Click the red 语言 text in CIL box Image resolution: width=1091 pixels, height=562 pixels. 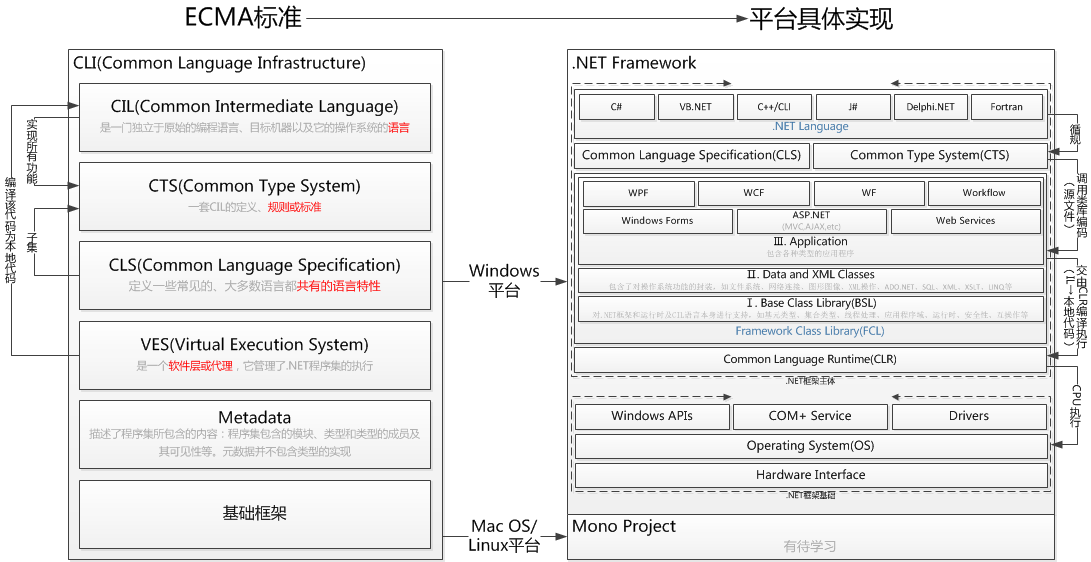399,128
